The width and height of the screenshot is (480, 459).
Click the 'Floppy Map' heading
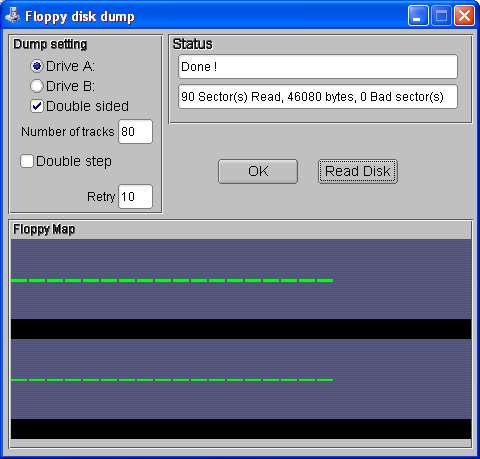pyautogui.click(x=44, y=229)
